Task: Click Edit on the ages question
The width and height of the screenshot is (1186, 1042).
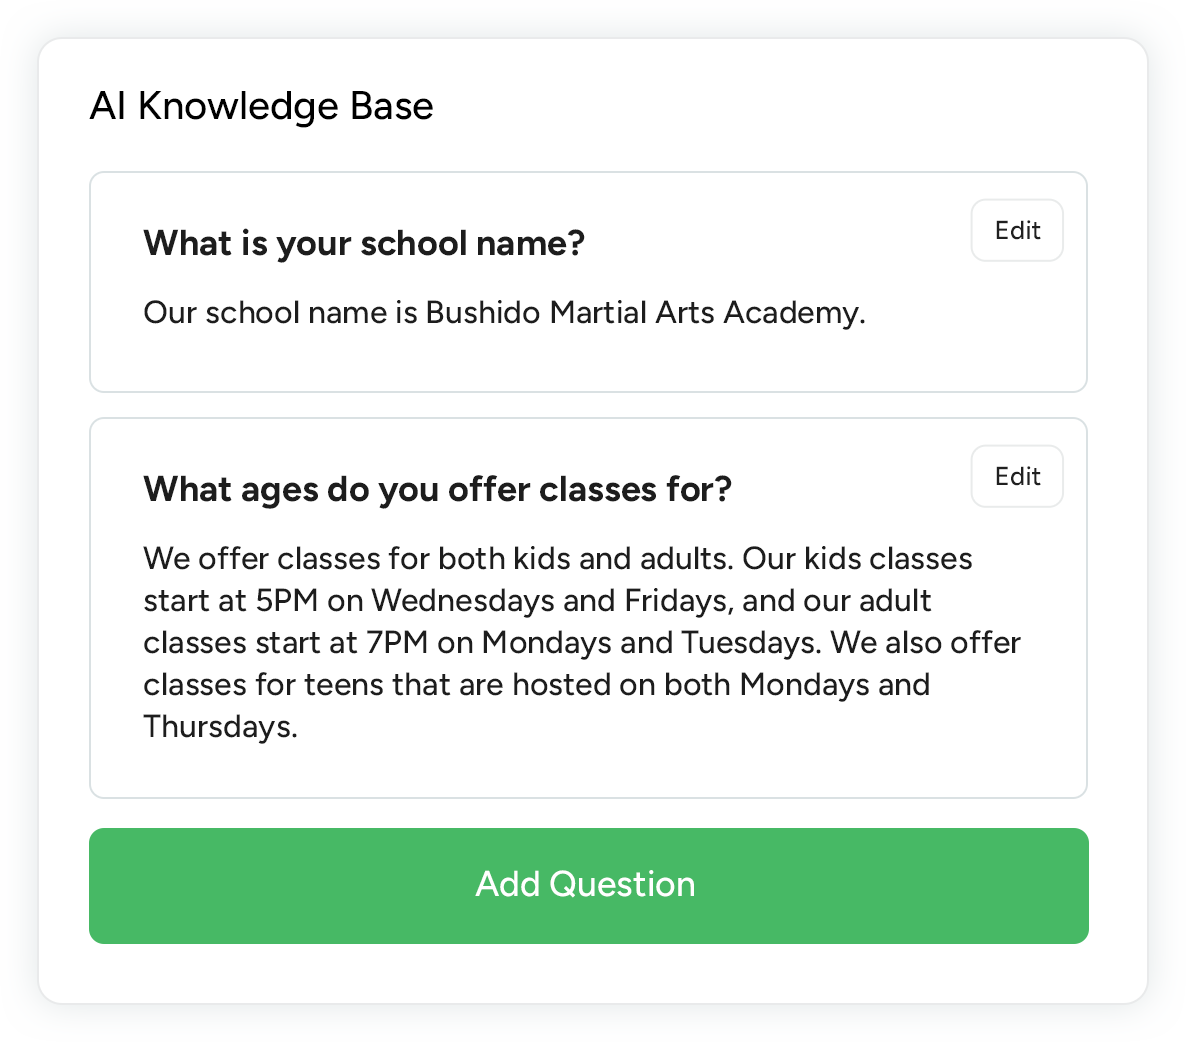Action: 1016,477
